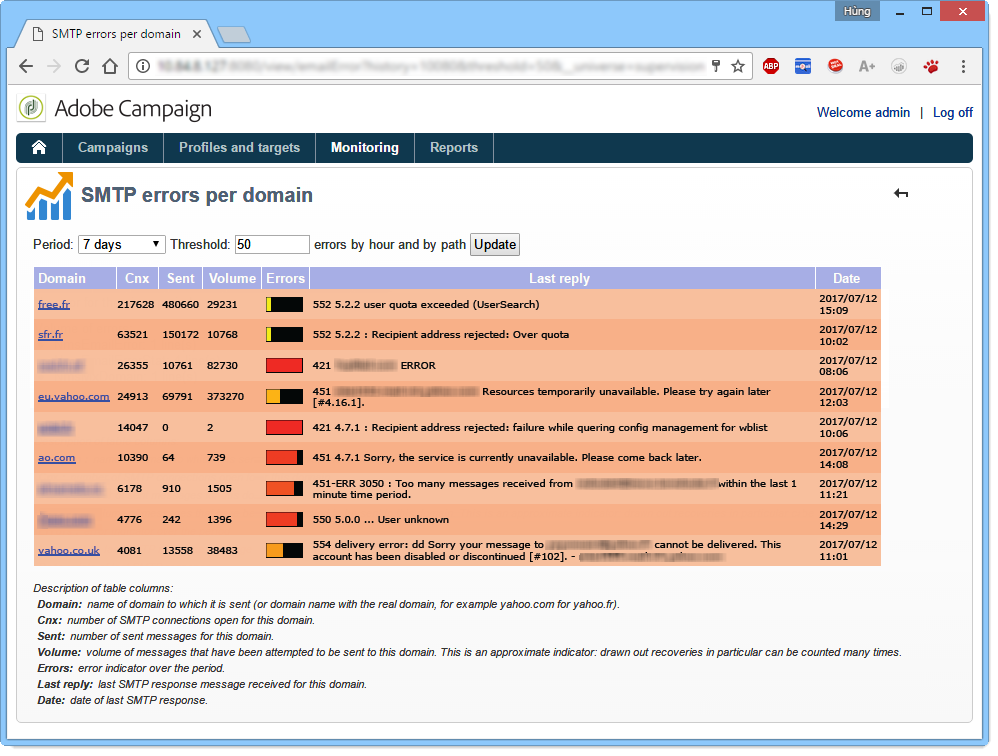
Task: Open the Campaigns tab
Action: (x=113, y=148)
